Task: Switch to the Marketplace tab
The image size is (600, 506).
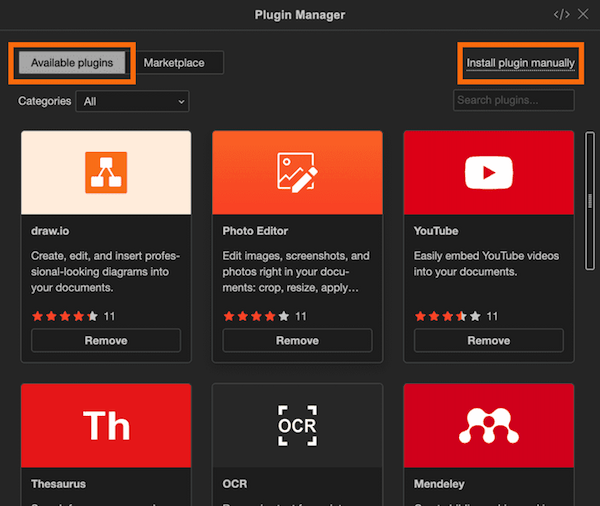Action: click(174, 63)
